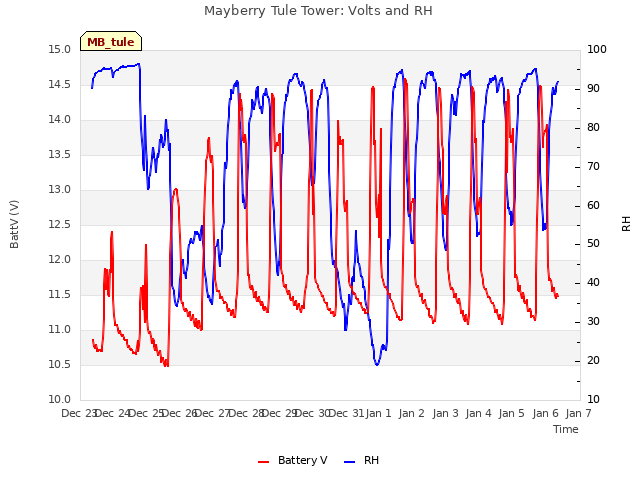Screen dimensions: 640x480
Task: Click the 'Dec 26' x-axis tick label
Action: (x=180, y=413)
